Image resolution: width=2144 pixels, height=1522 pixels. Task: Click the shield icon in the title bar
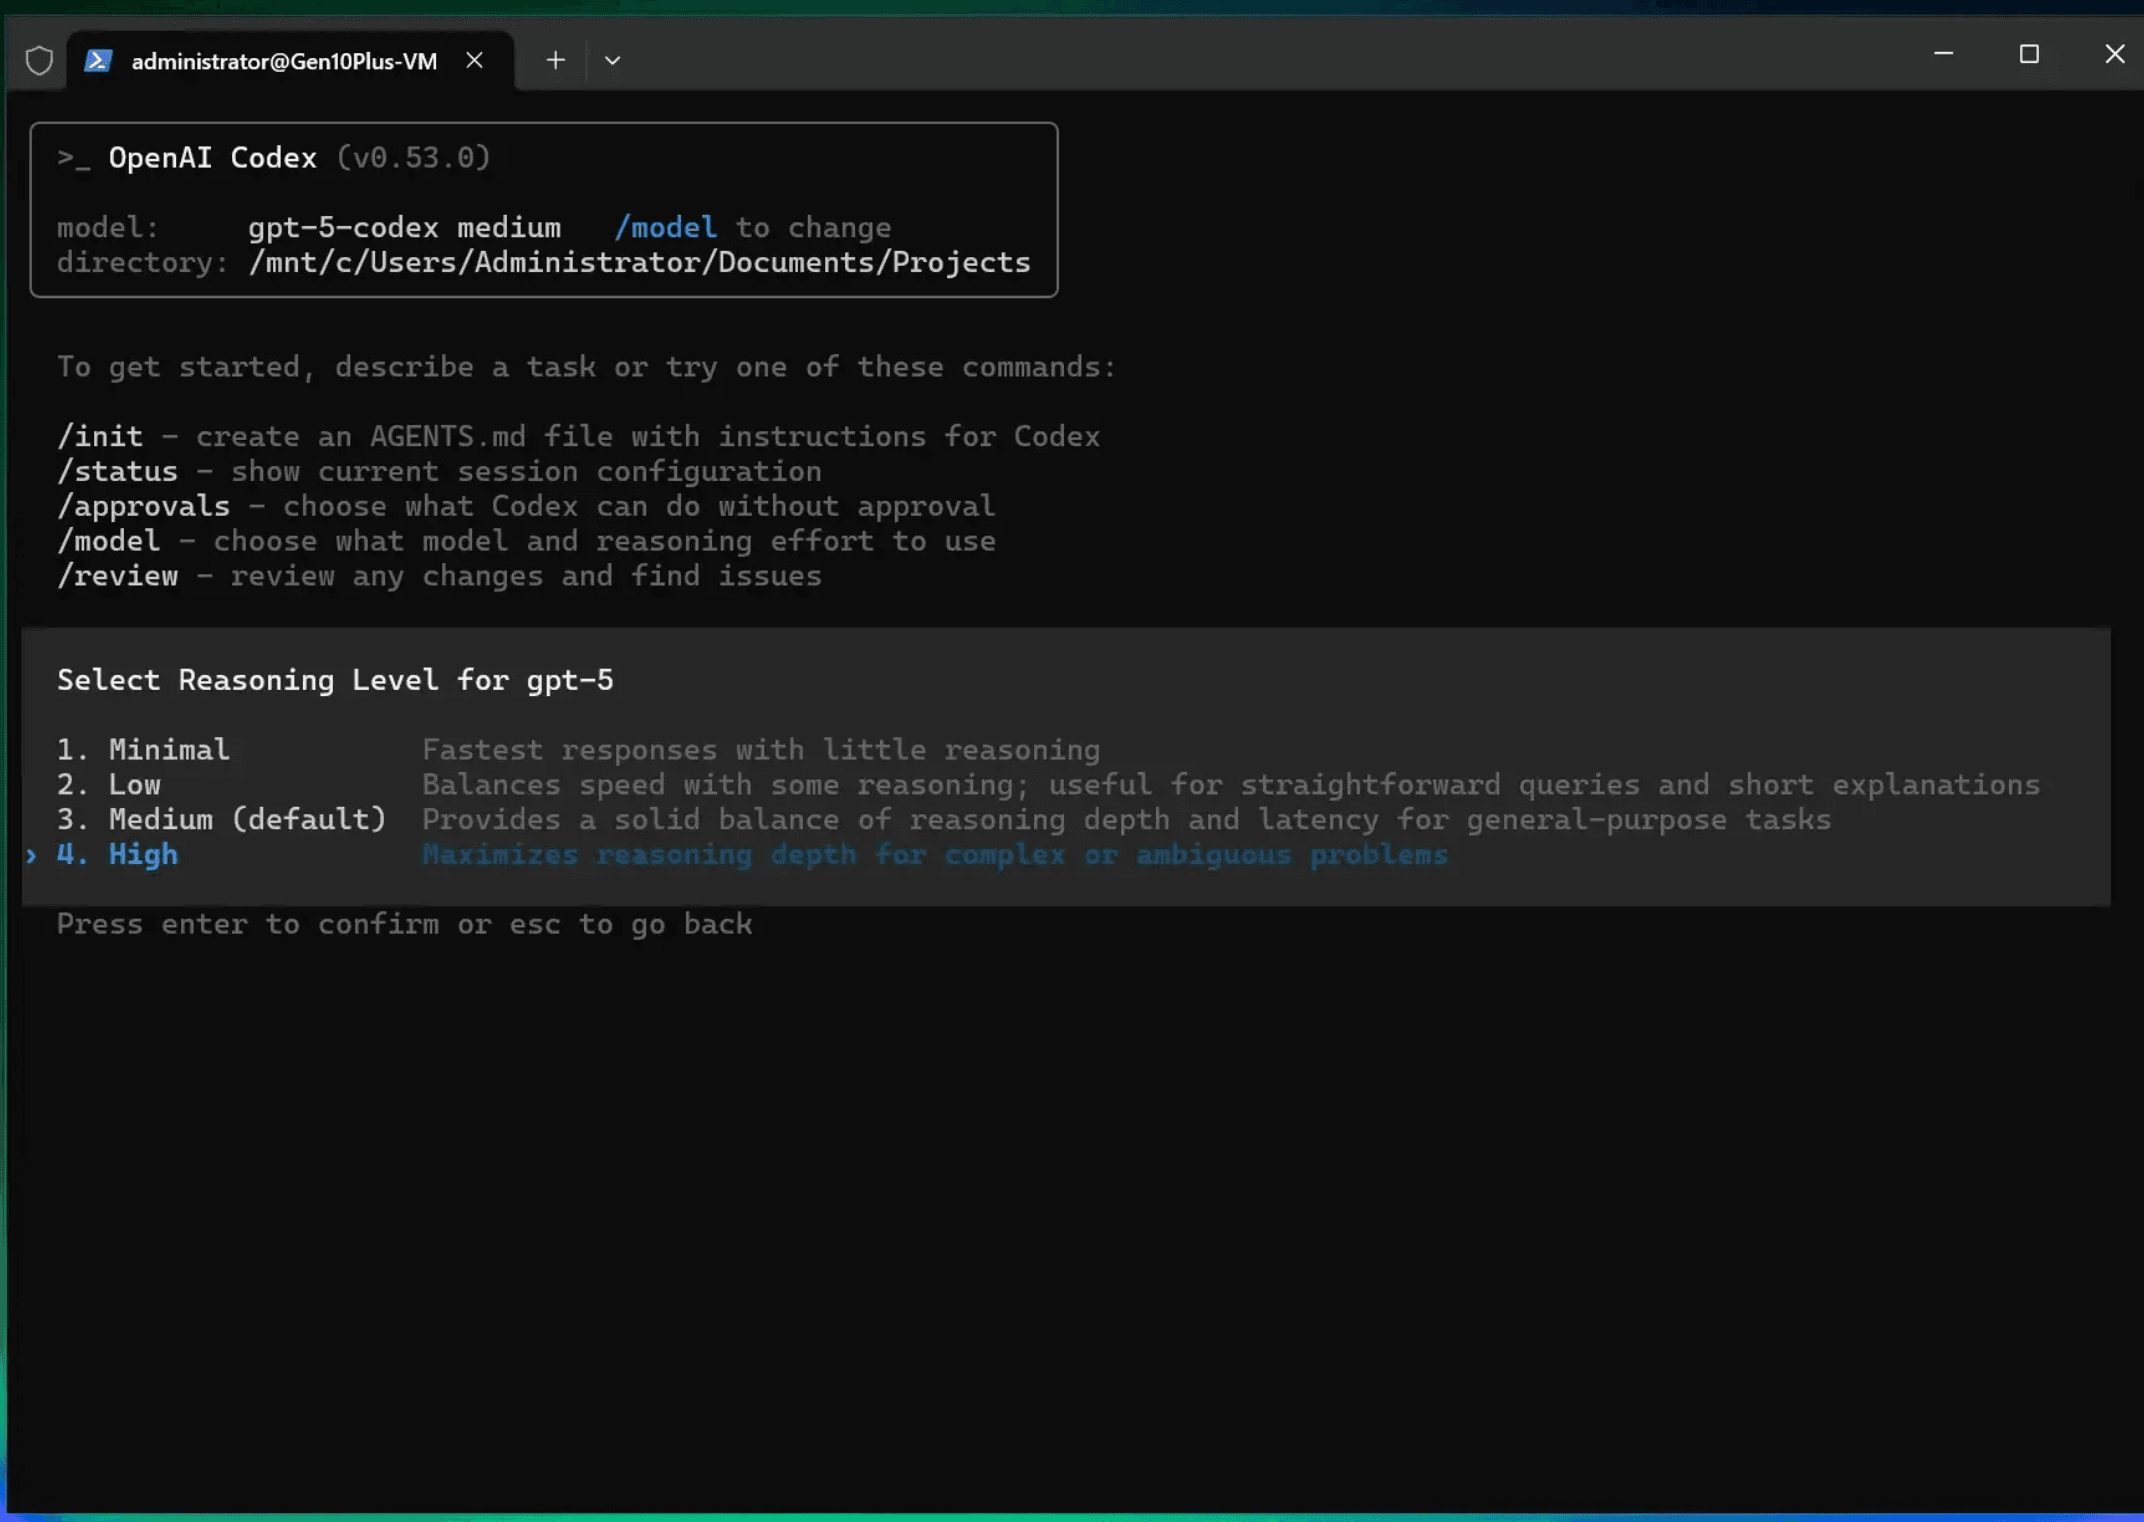(x=39, y=61)
